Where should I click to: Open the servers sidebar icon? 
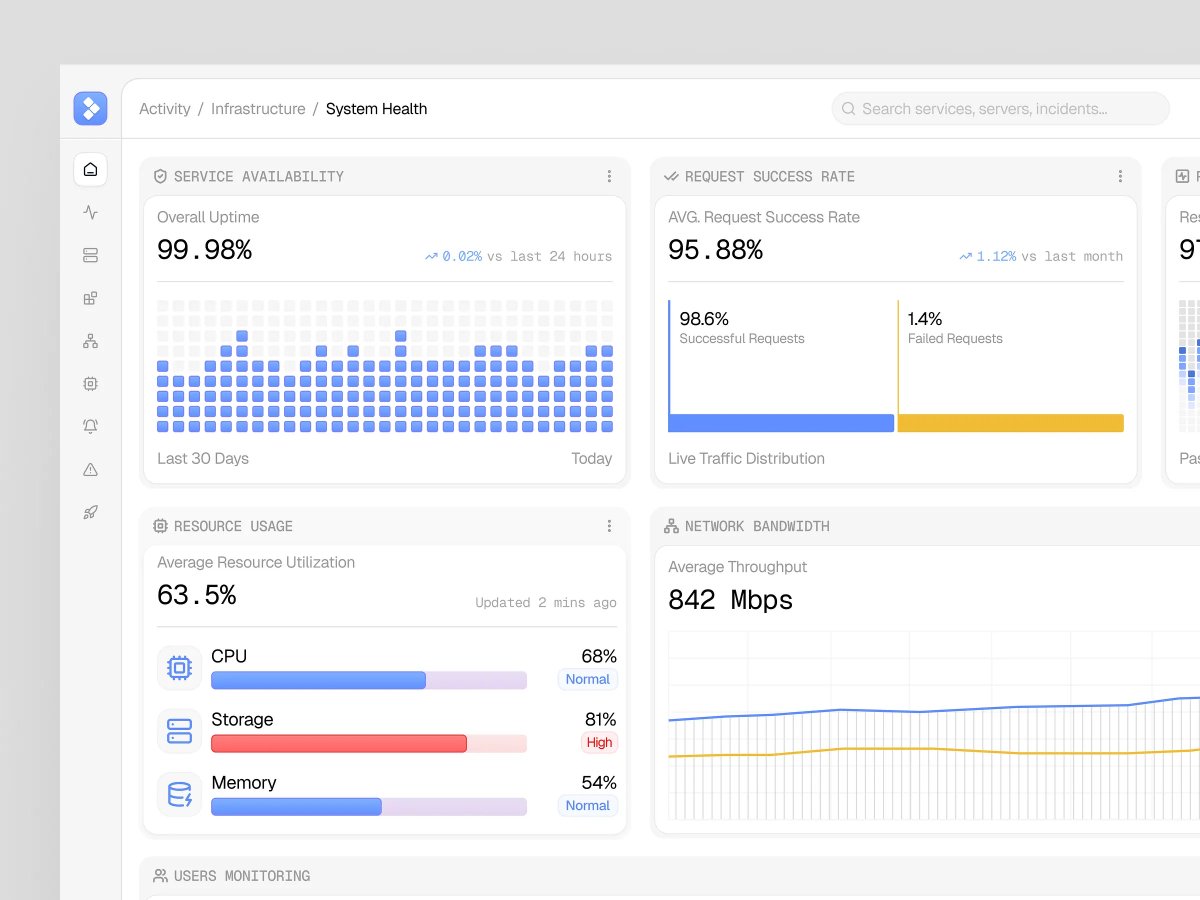90,255
